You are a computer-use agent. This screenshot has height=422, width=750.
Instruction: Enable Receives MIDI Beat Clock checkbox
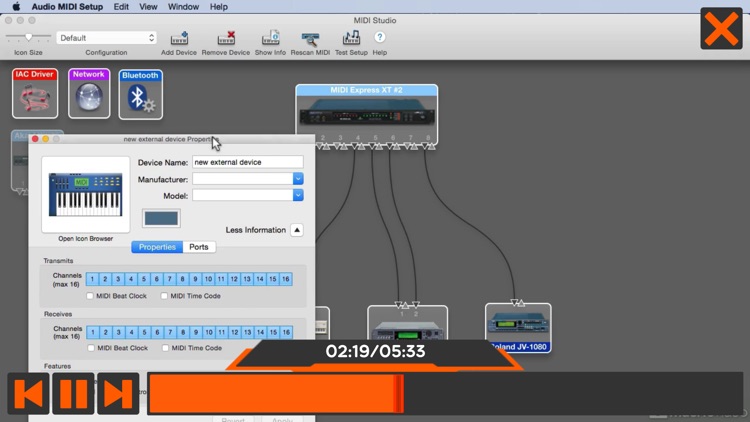click(x=91, y=348)
